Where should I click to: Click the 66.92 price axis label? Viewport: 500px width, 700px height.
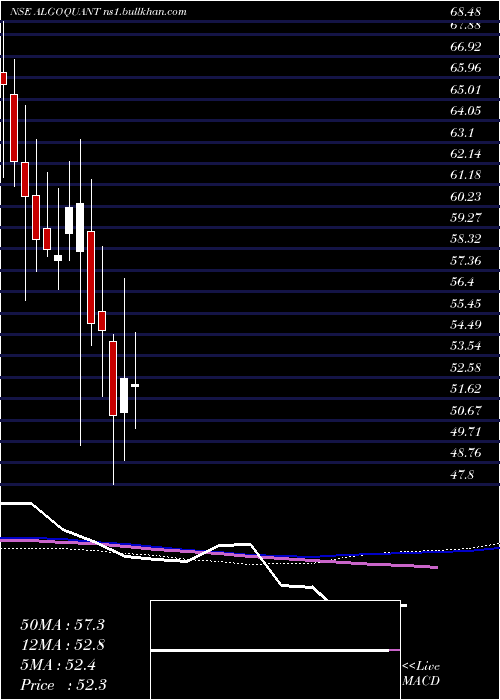(466, 47)
